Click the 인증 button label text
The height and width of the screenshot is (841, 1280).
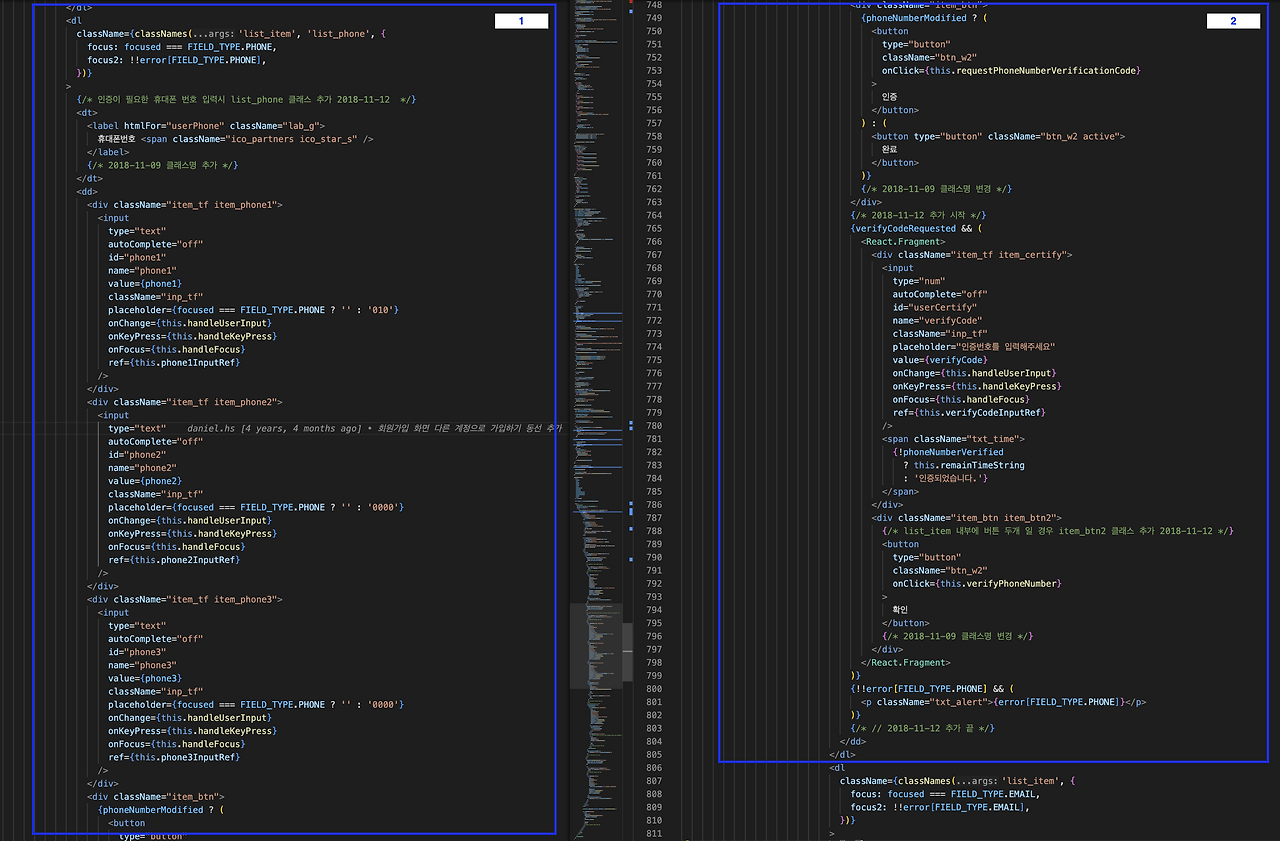pos(889,97)
